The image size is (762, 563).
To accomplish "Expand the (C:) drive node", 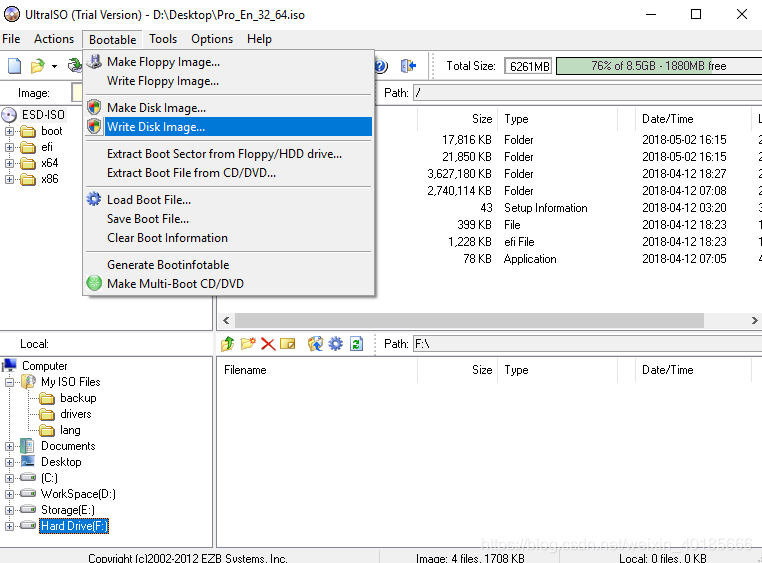I will pyautogui.click(x=9, y=478).
